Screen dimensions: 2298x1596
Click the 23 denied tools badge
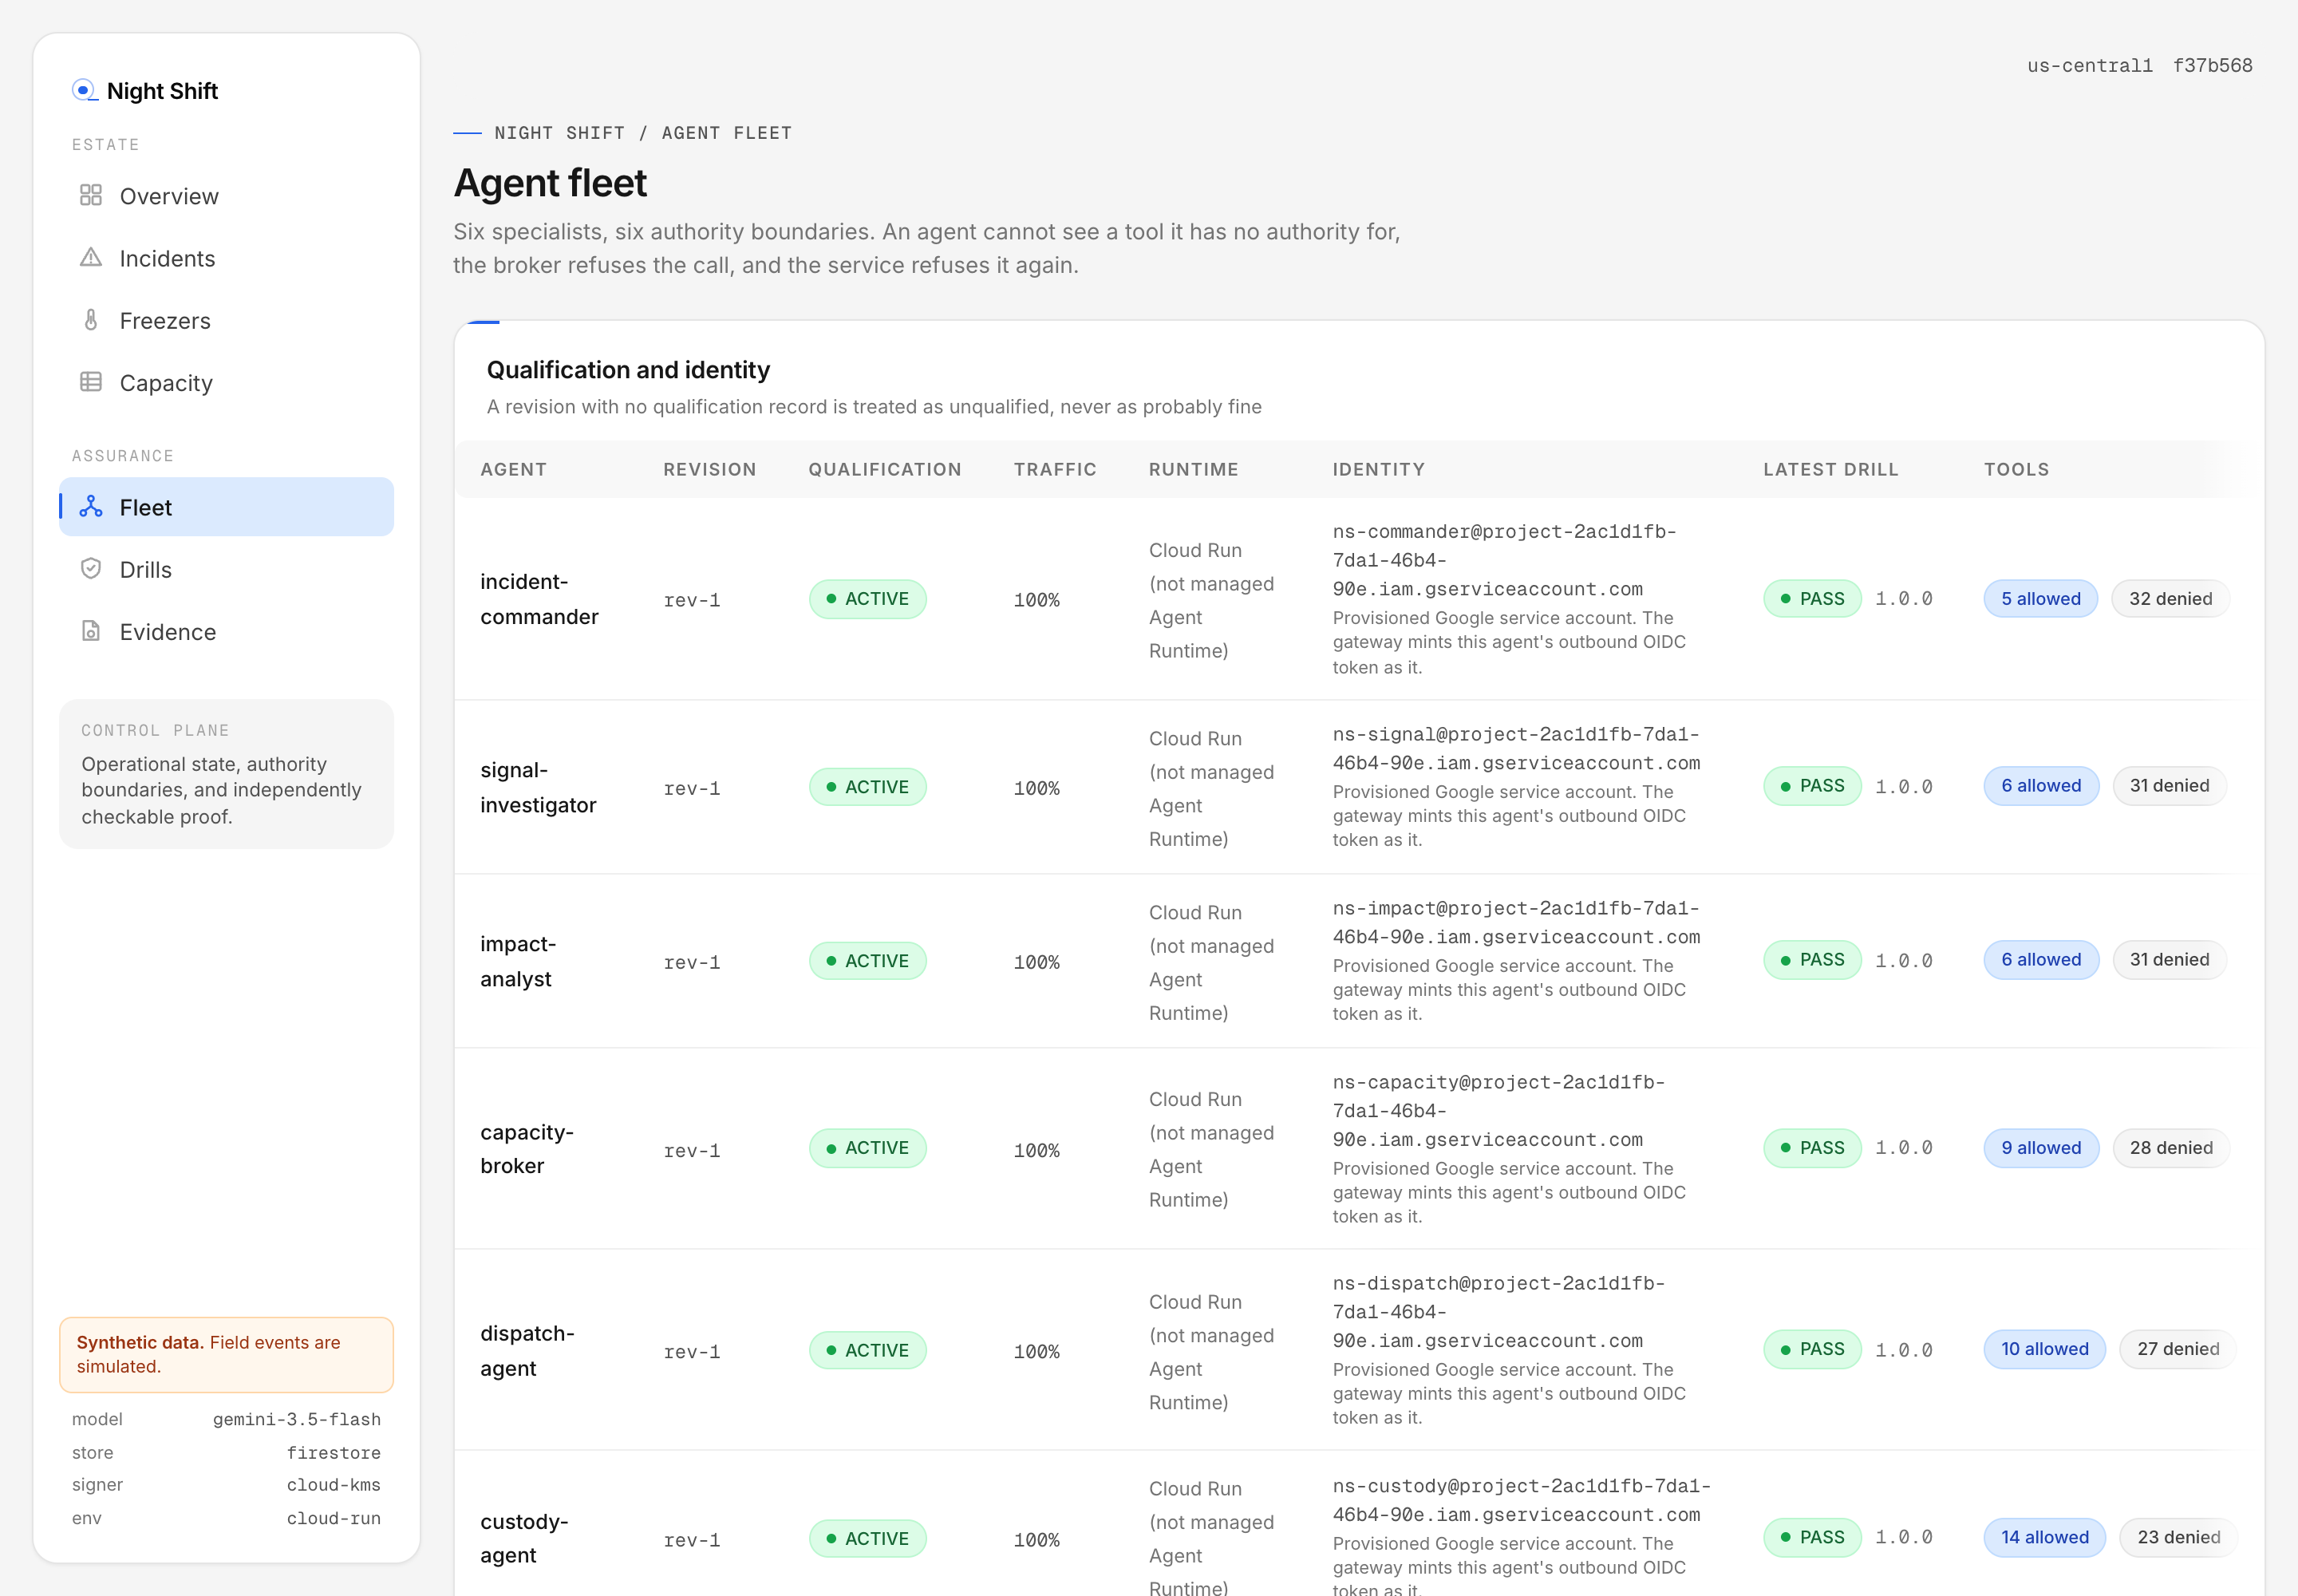tap(2178, 1537)
